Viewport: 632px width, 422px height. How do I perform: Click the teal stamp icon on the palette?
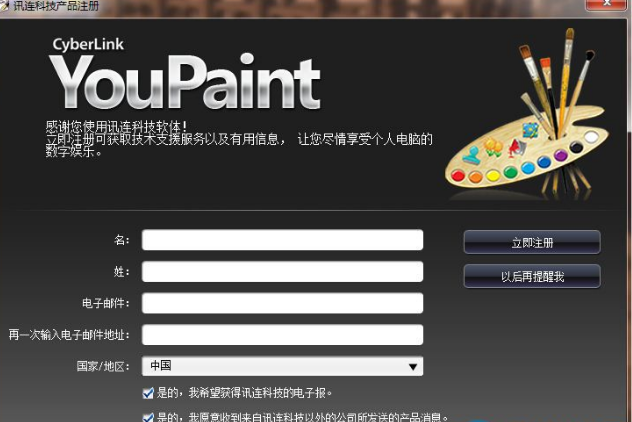(472, 155)
